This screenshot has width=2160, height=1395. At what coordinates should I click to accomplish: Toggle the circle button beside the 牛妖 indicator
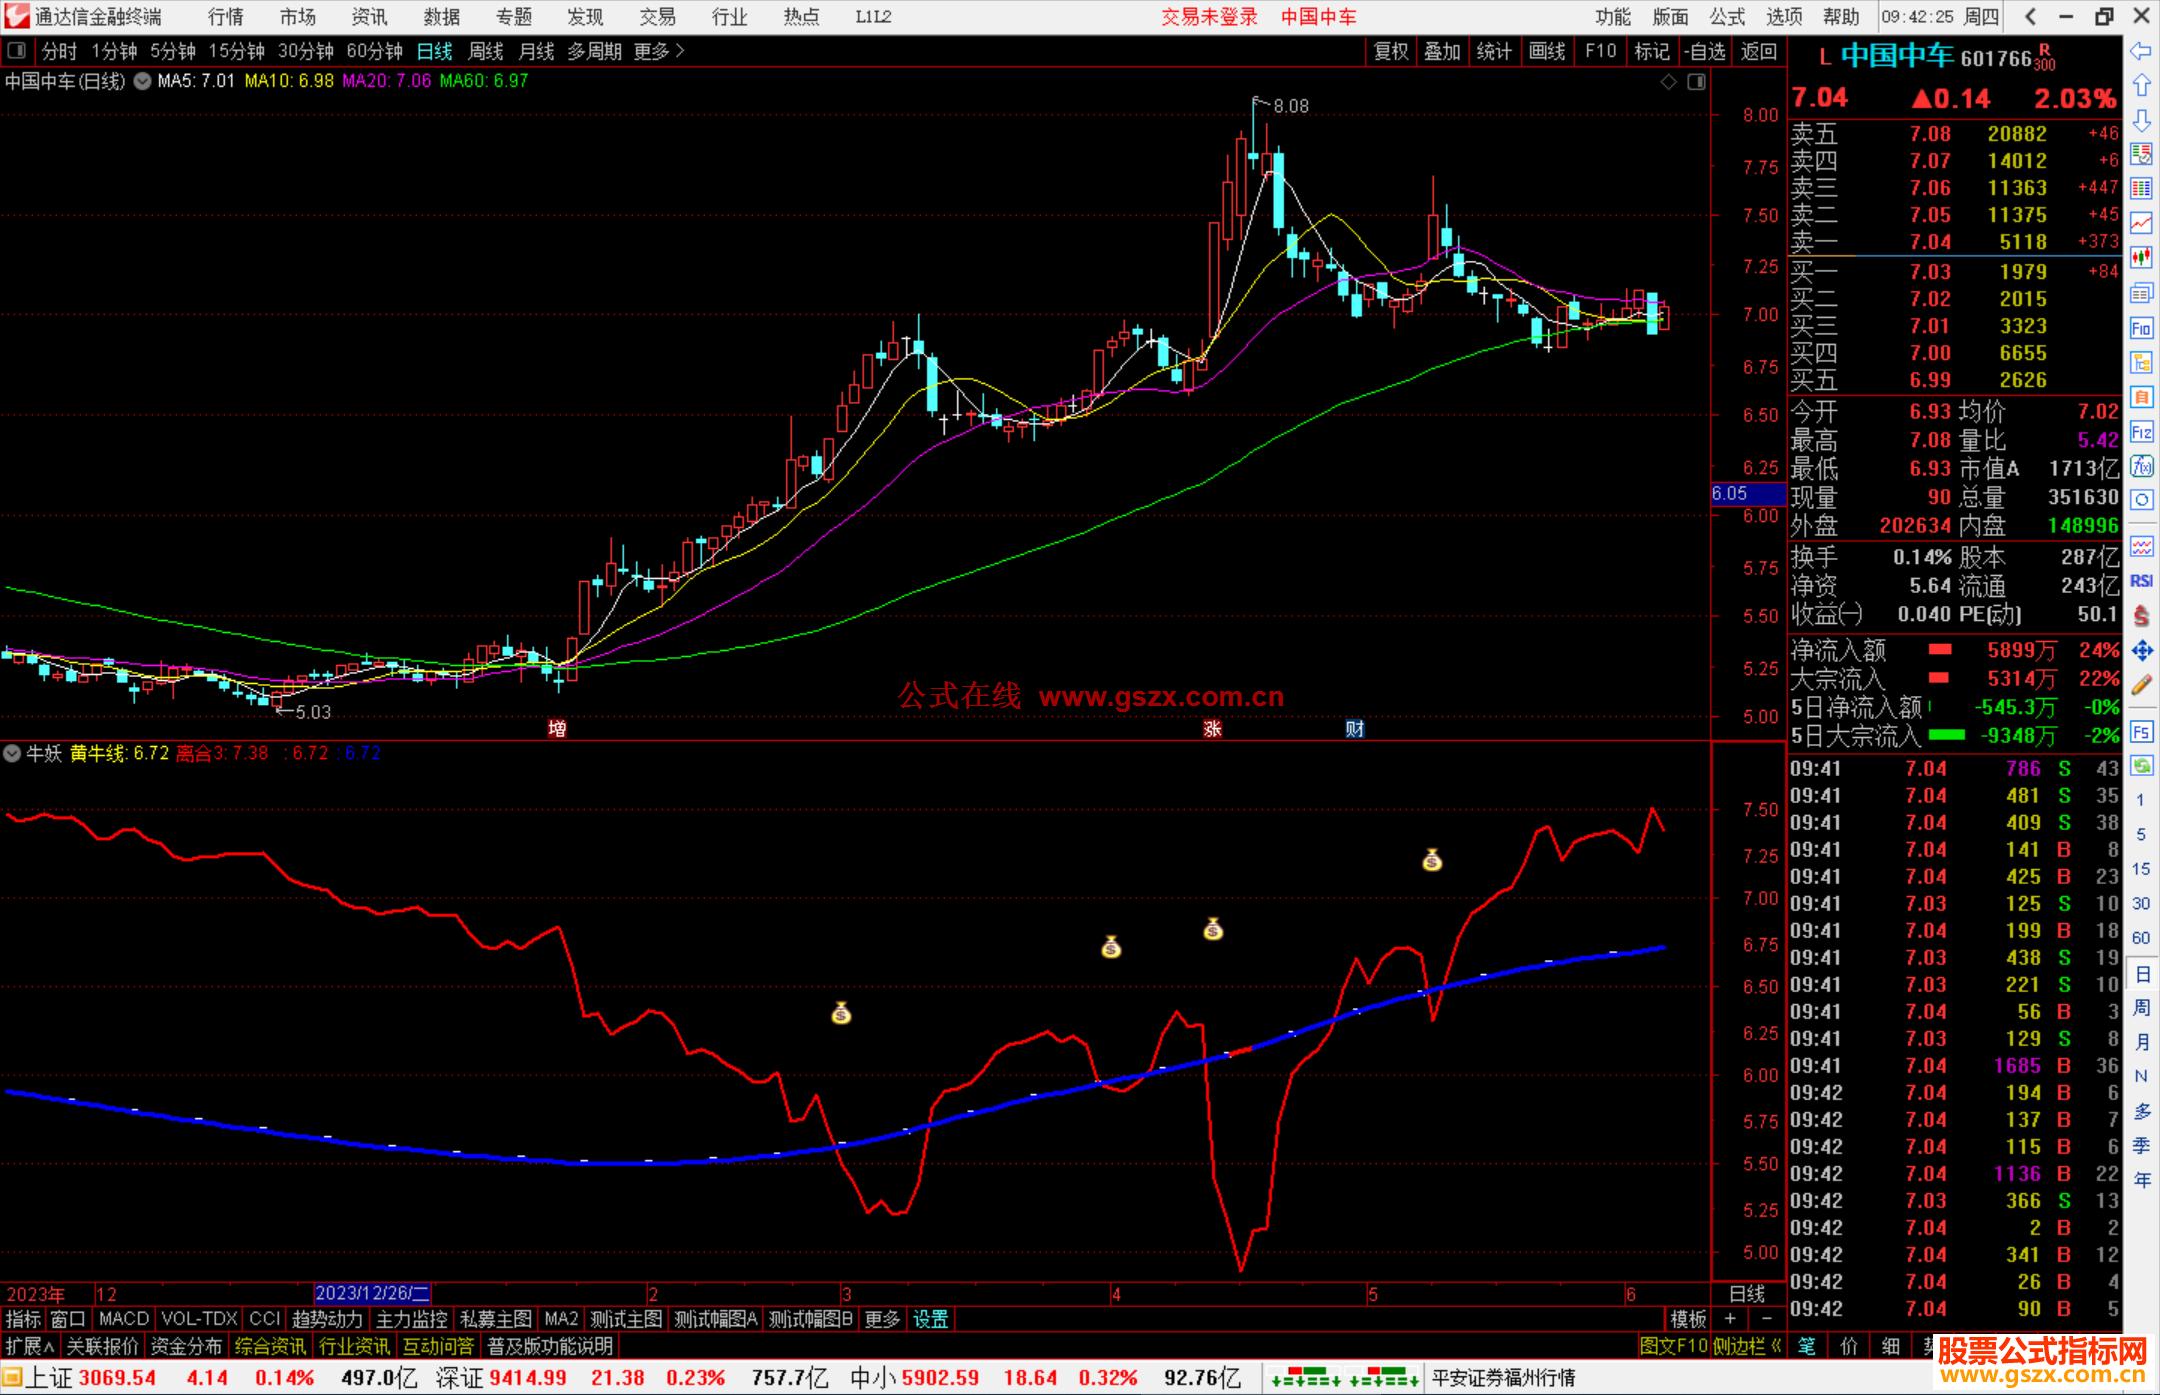[12, 753]
